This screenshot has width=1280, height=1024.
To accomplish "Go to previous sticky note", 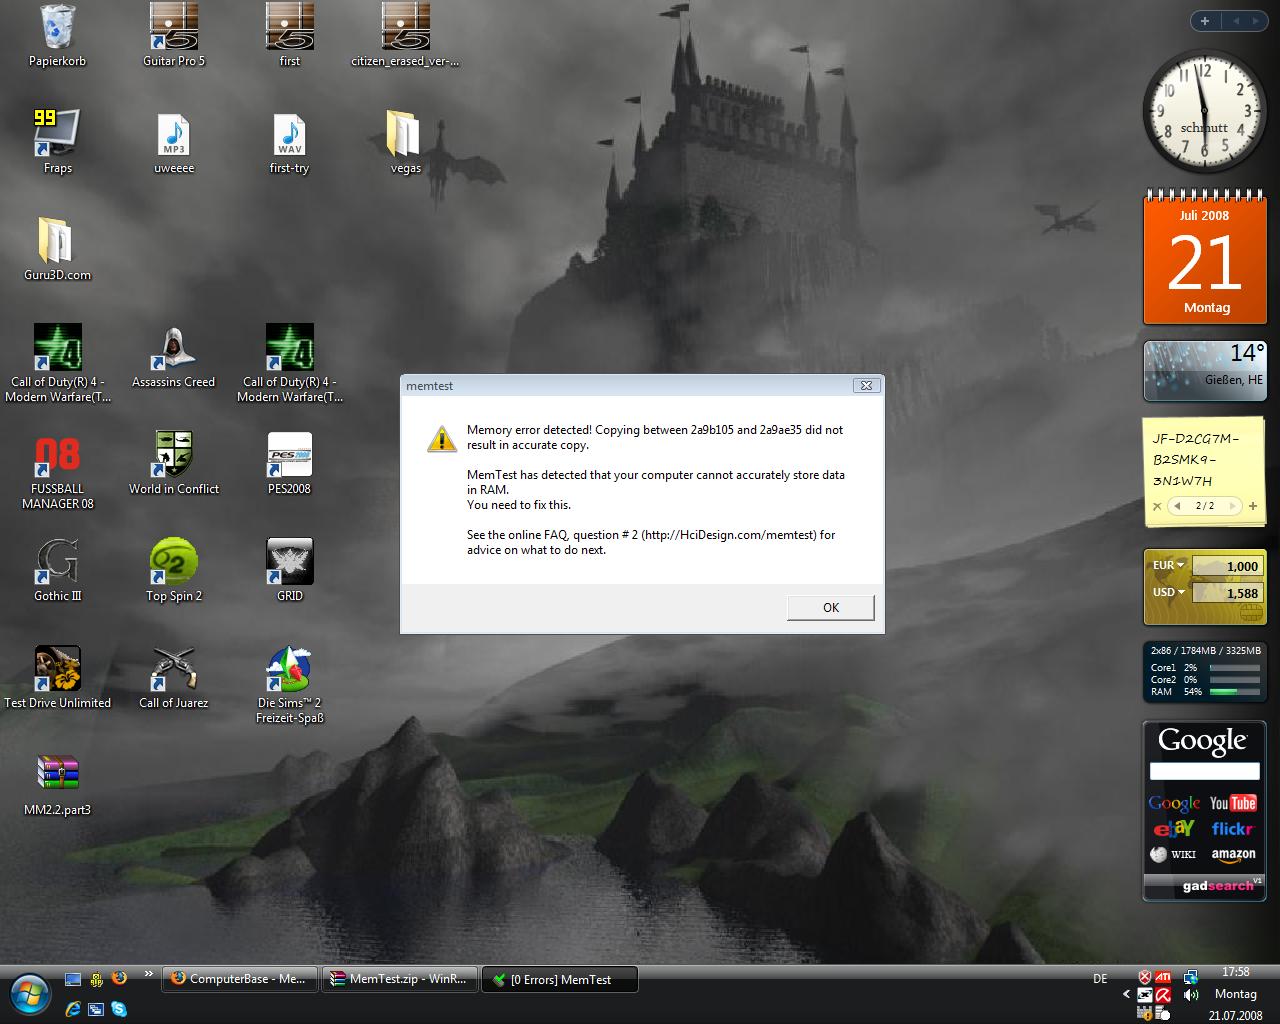I will coord(1177,506).
